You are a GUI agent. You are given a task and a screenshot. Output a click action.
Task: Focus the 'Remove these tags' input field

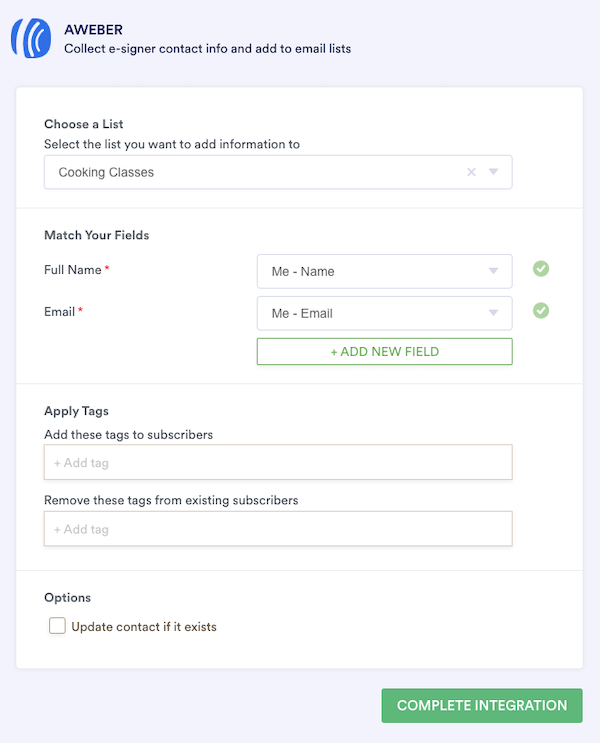pos(278,529)
